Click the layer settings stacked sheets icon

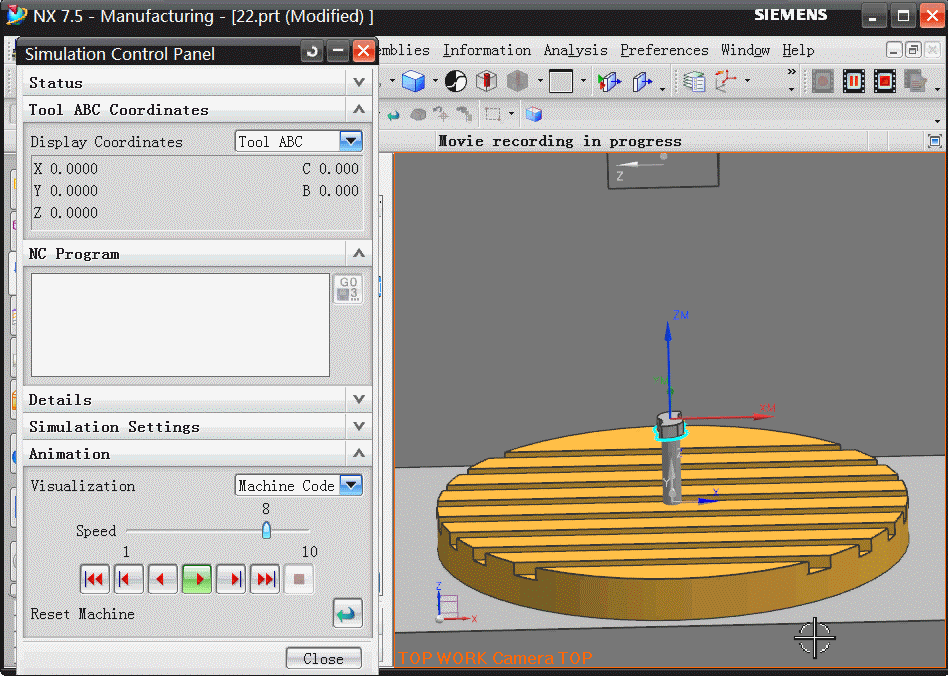(694, 81)
